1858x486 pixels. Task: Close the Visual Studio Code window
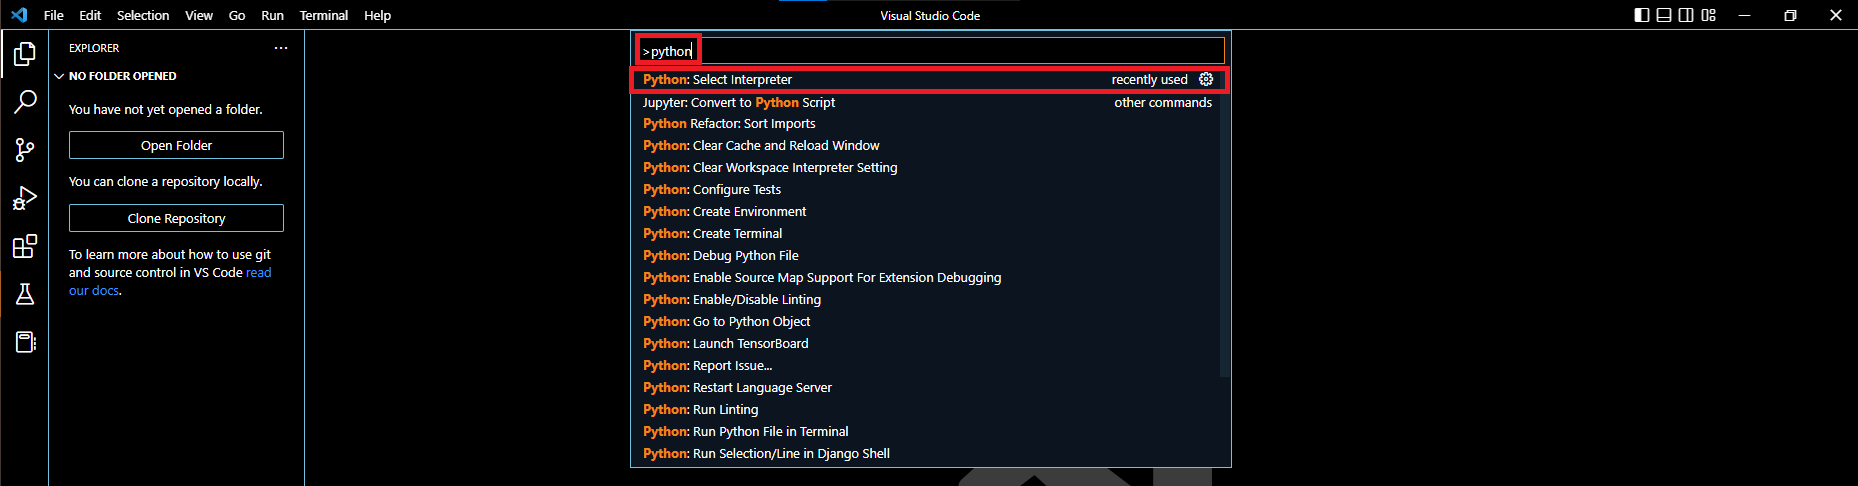[1836, 15]
